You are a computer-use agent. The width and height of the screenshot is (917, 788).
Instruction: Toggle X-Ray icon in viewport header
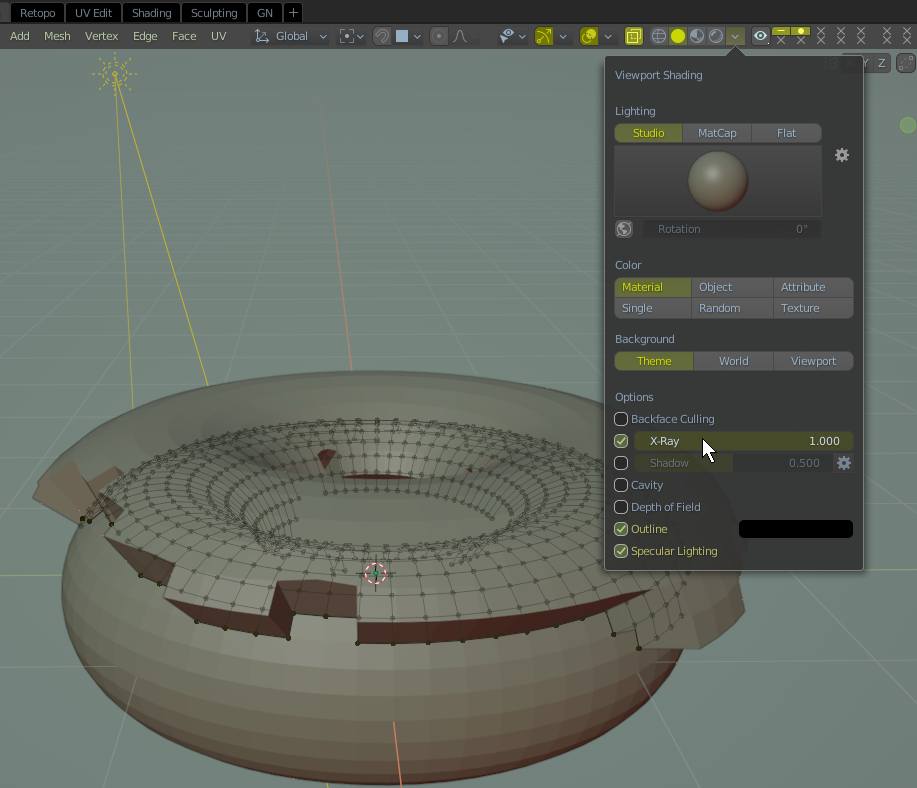coord(634,36)
